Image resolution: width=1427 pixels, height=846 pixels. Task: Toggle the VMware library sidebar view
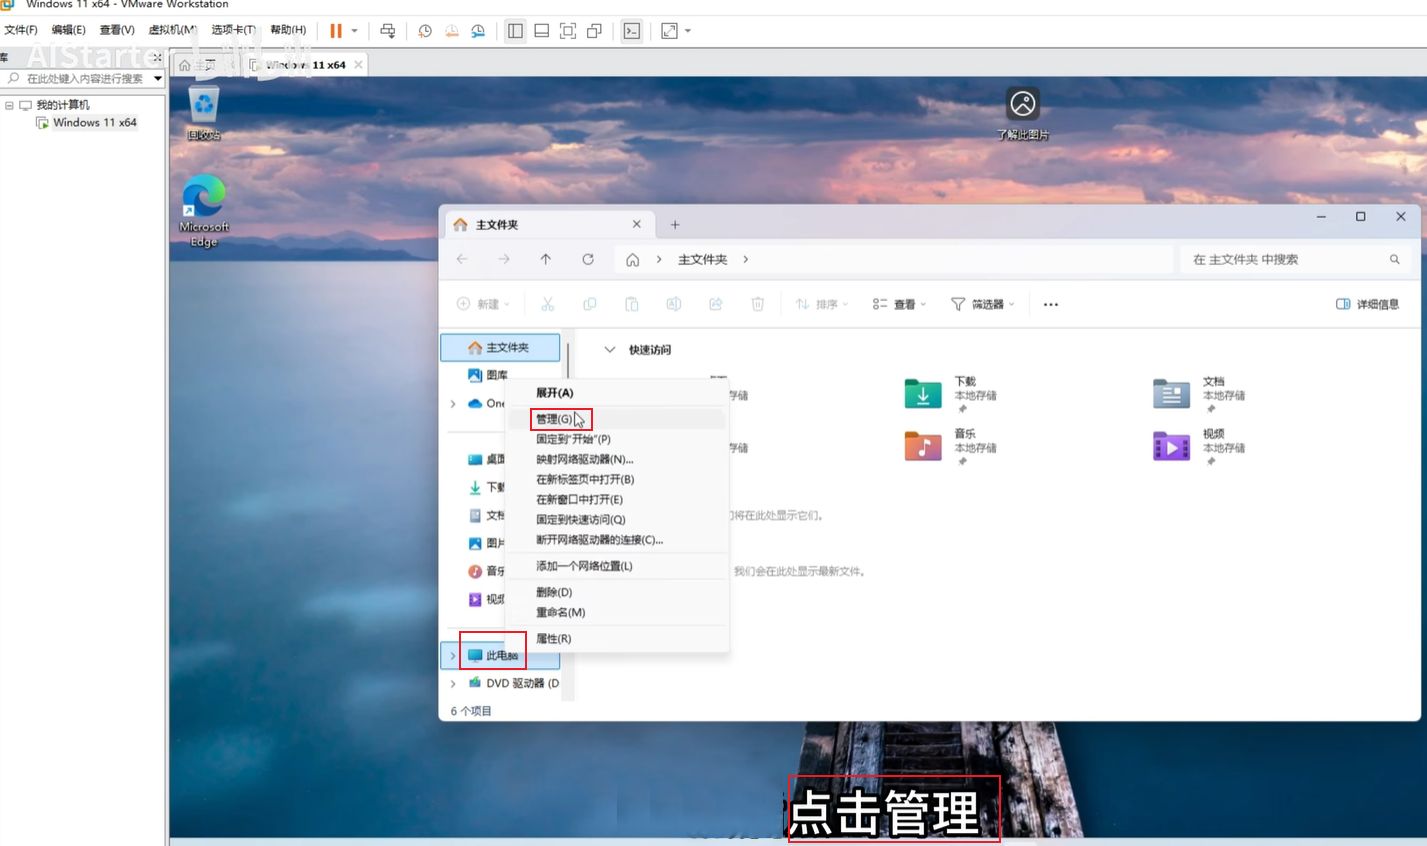coord(515,31)
